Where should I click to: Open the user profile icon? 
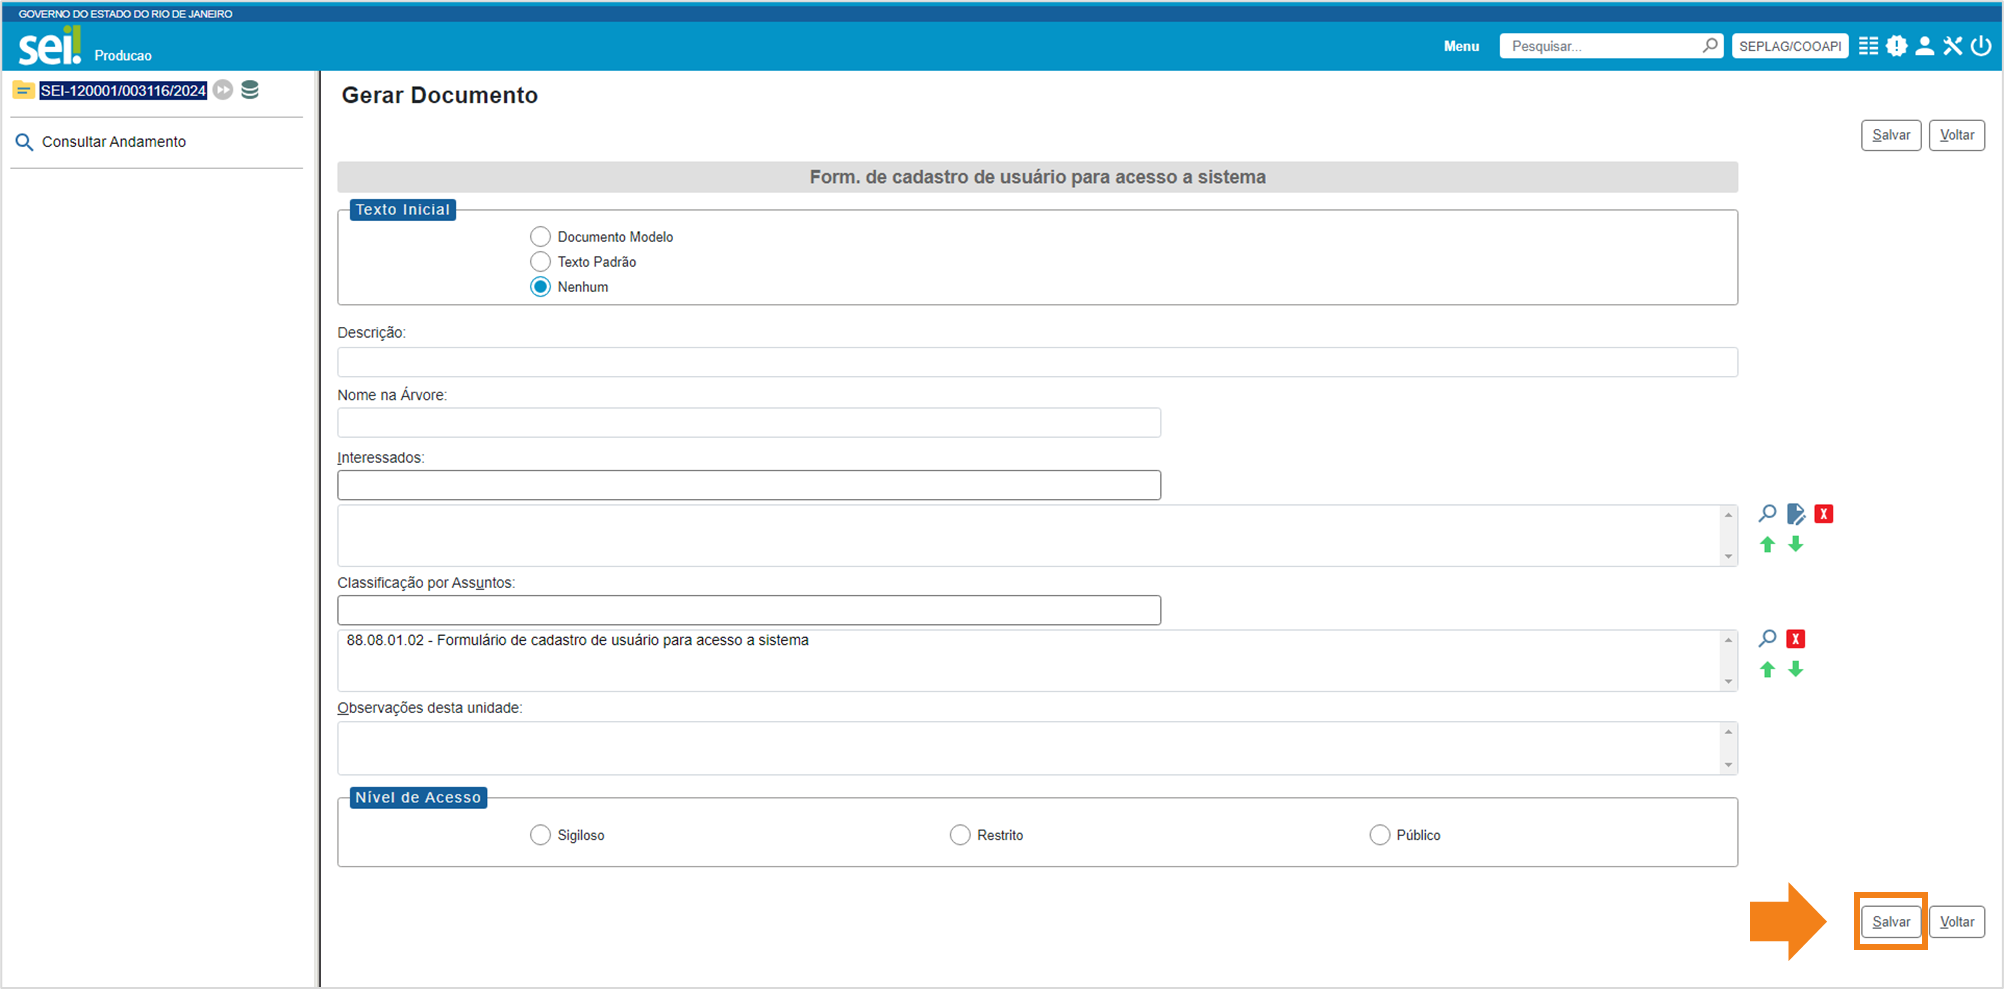point(1924,46)
